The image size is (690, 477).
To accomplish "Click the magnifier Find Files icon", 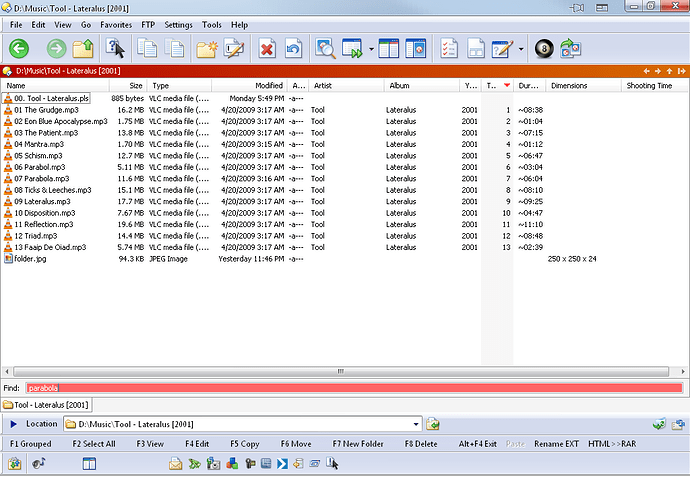I will pyautogui.click(x=325, y=48).
